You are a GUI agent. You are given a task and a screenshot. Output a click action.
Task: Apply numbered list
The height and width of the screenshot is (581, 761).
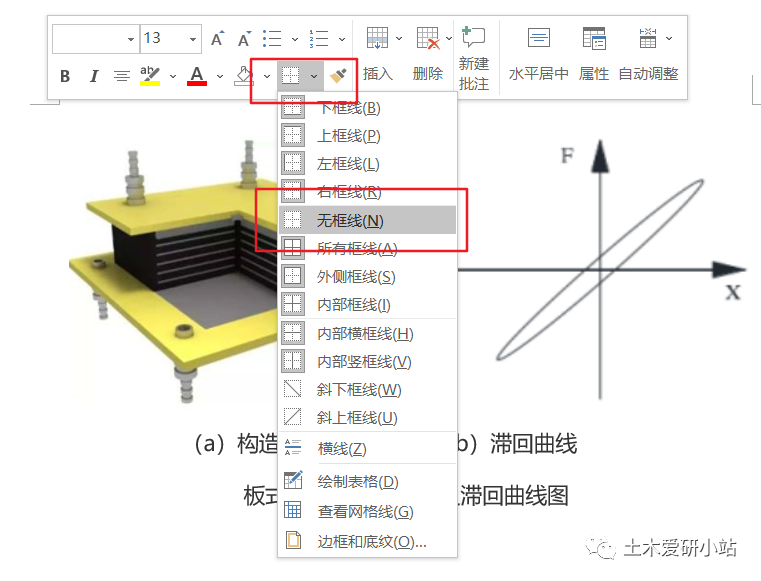[x=319, y=38]
